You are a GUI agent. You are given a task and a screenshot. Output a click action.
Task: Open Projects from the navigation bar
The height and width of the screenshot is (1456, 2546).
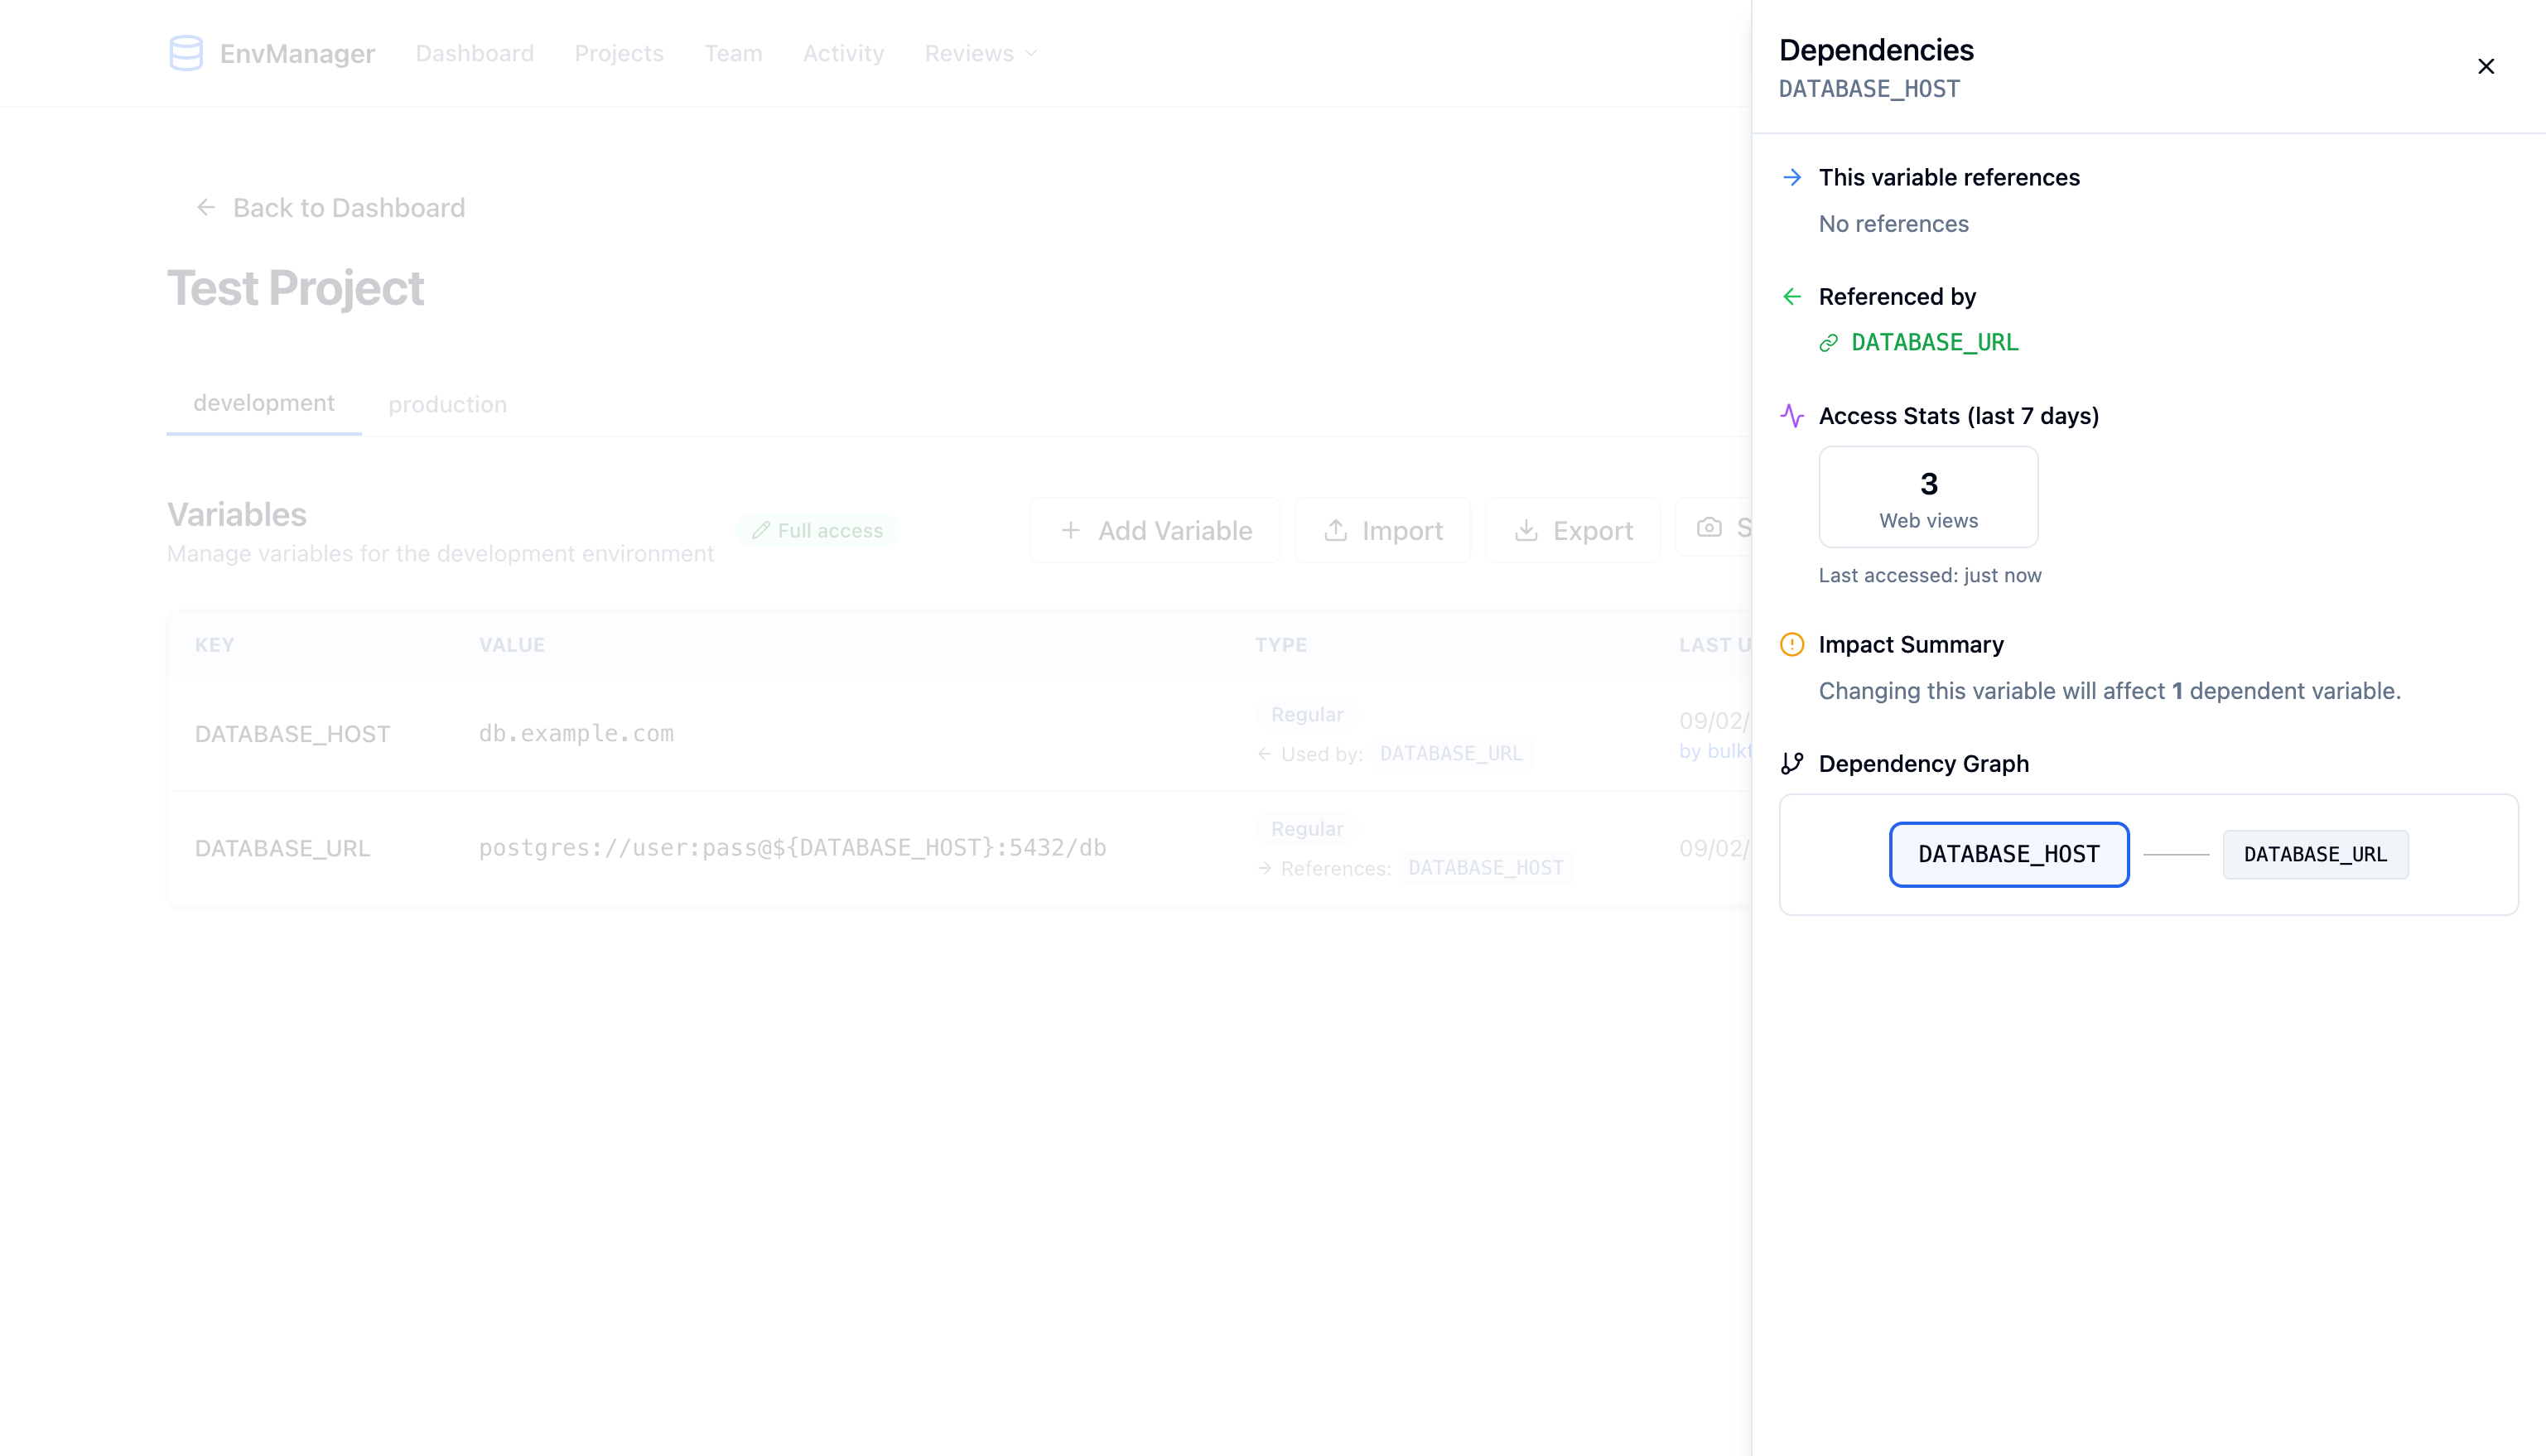619,53
